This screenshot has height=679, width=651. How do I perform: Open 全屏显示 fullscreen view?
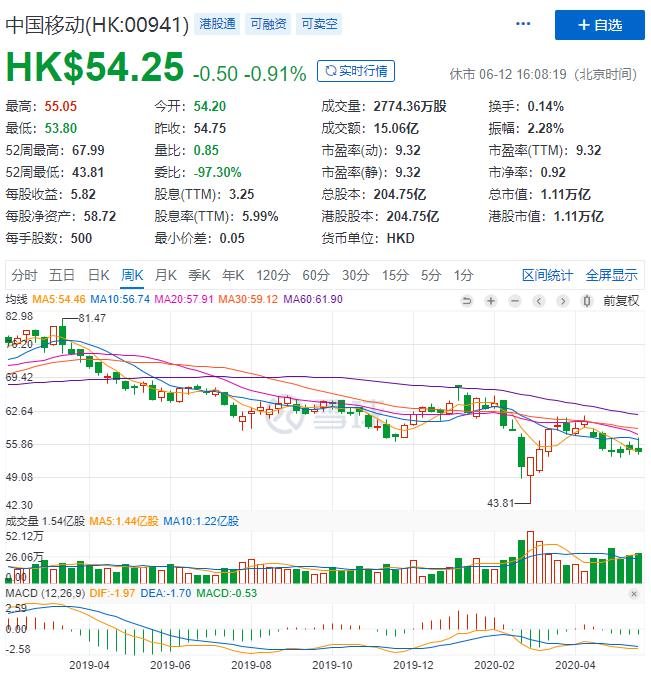pyautogui.click(x=611, y=275)
